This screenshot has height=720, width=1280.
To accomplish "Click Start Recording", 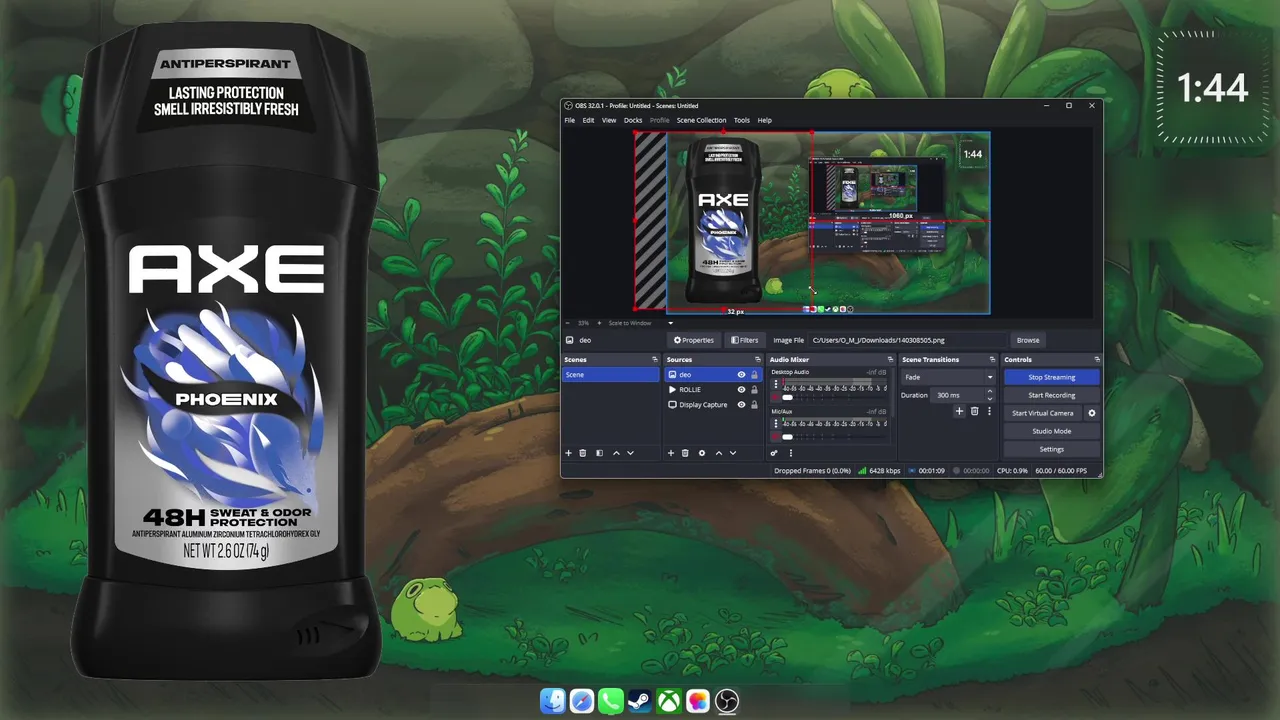I will [x=1052, y=395].
